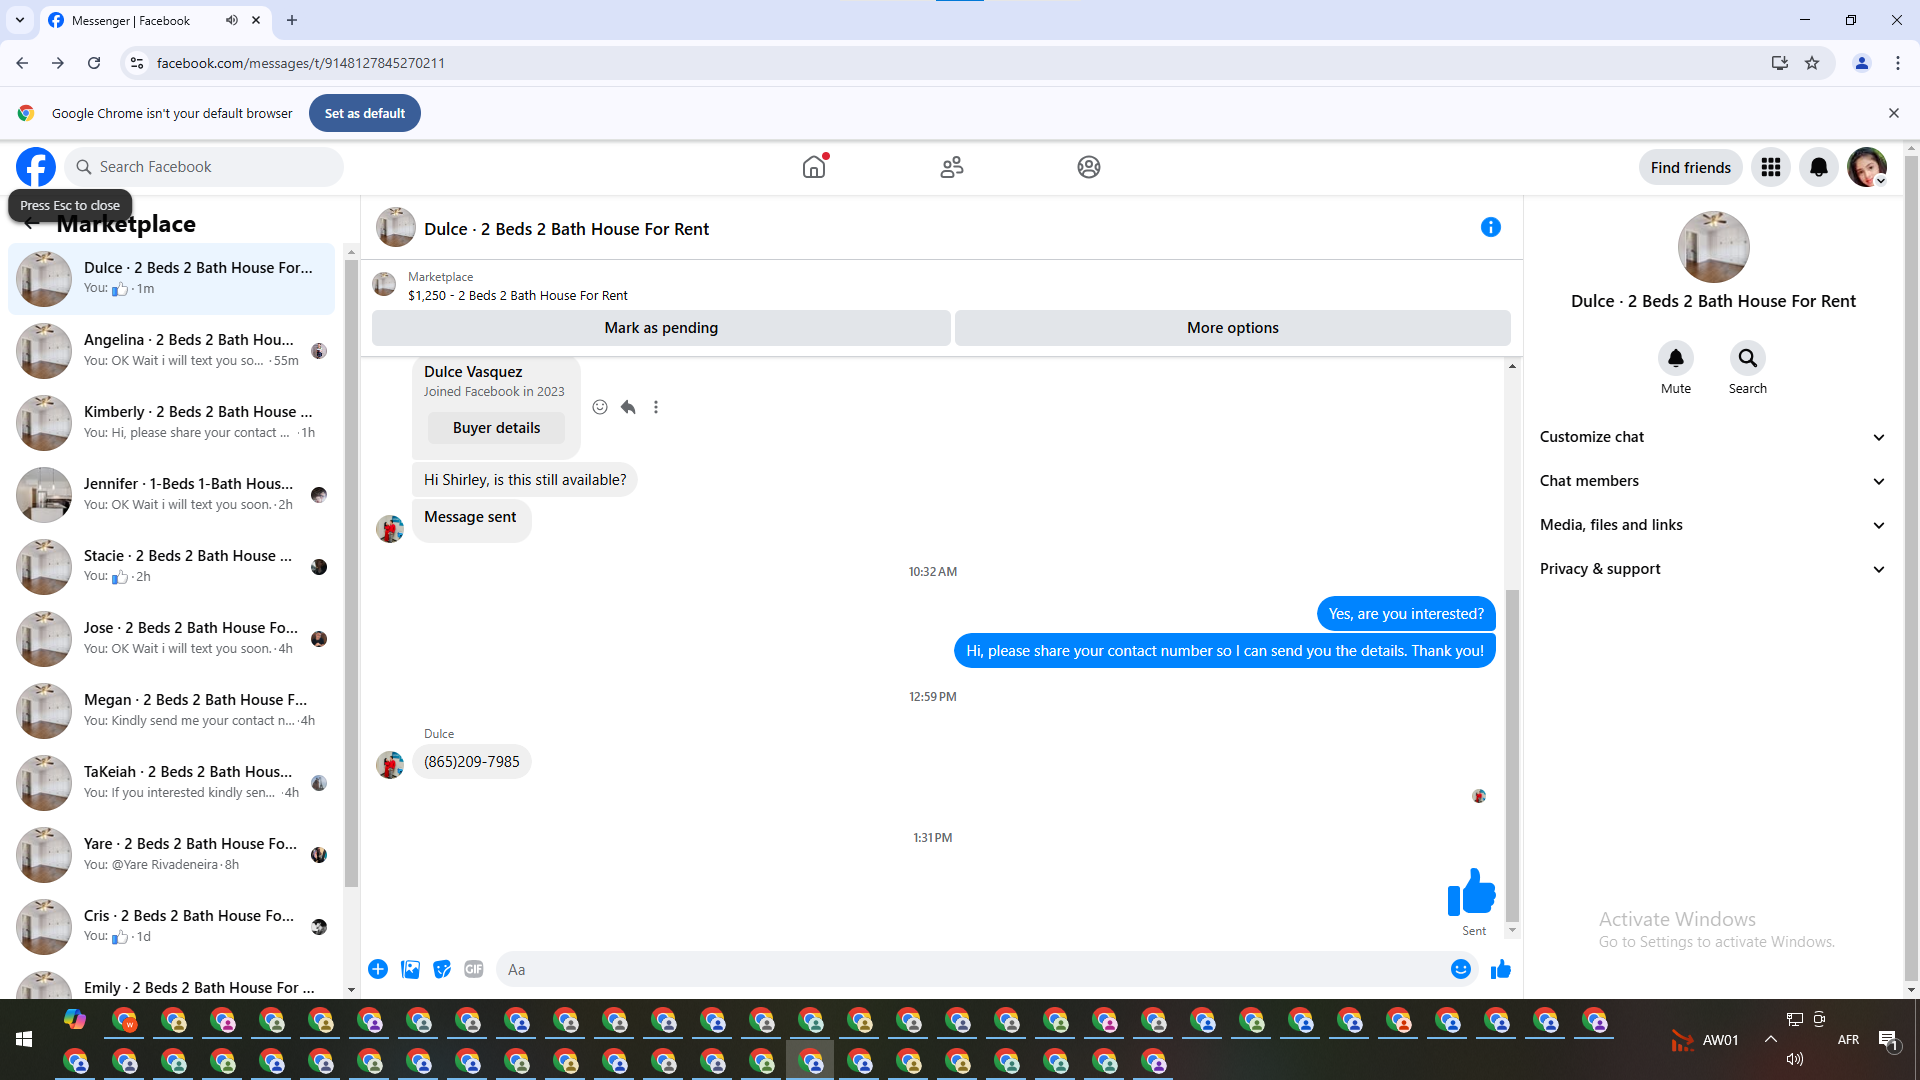This screenshot has width=1920, height=1080.
Task: Open the Megan conversation
Action: [172, 711]
